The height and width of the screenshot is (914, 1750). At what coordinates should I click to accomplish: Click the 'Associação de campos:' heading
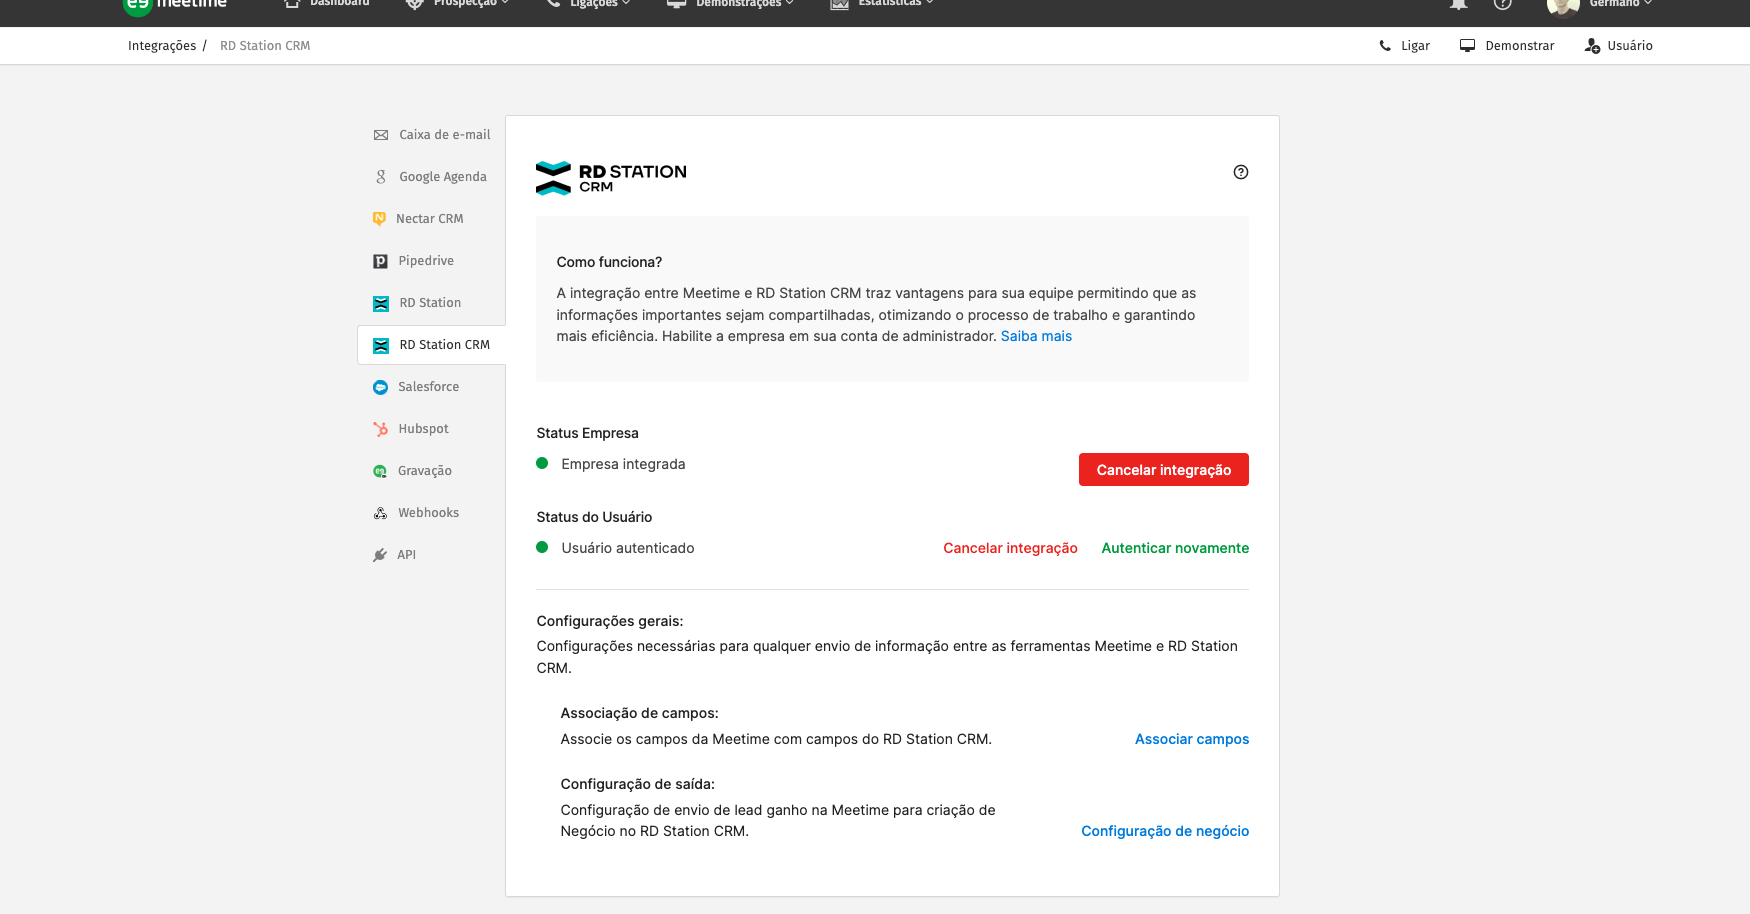639,713
